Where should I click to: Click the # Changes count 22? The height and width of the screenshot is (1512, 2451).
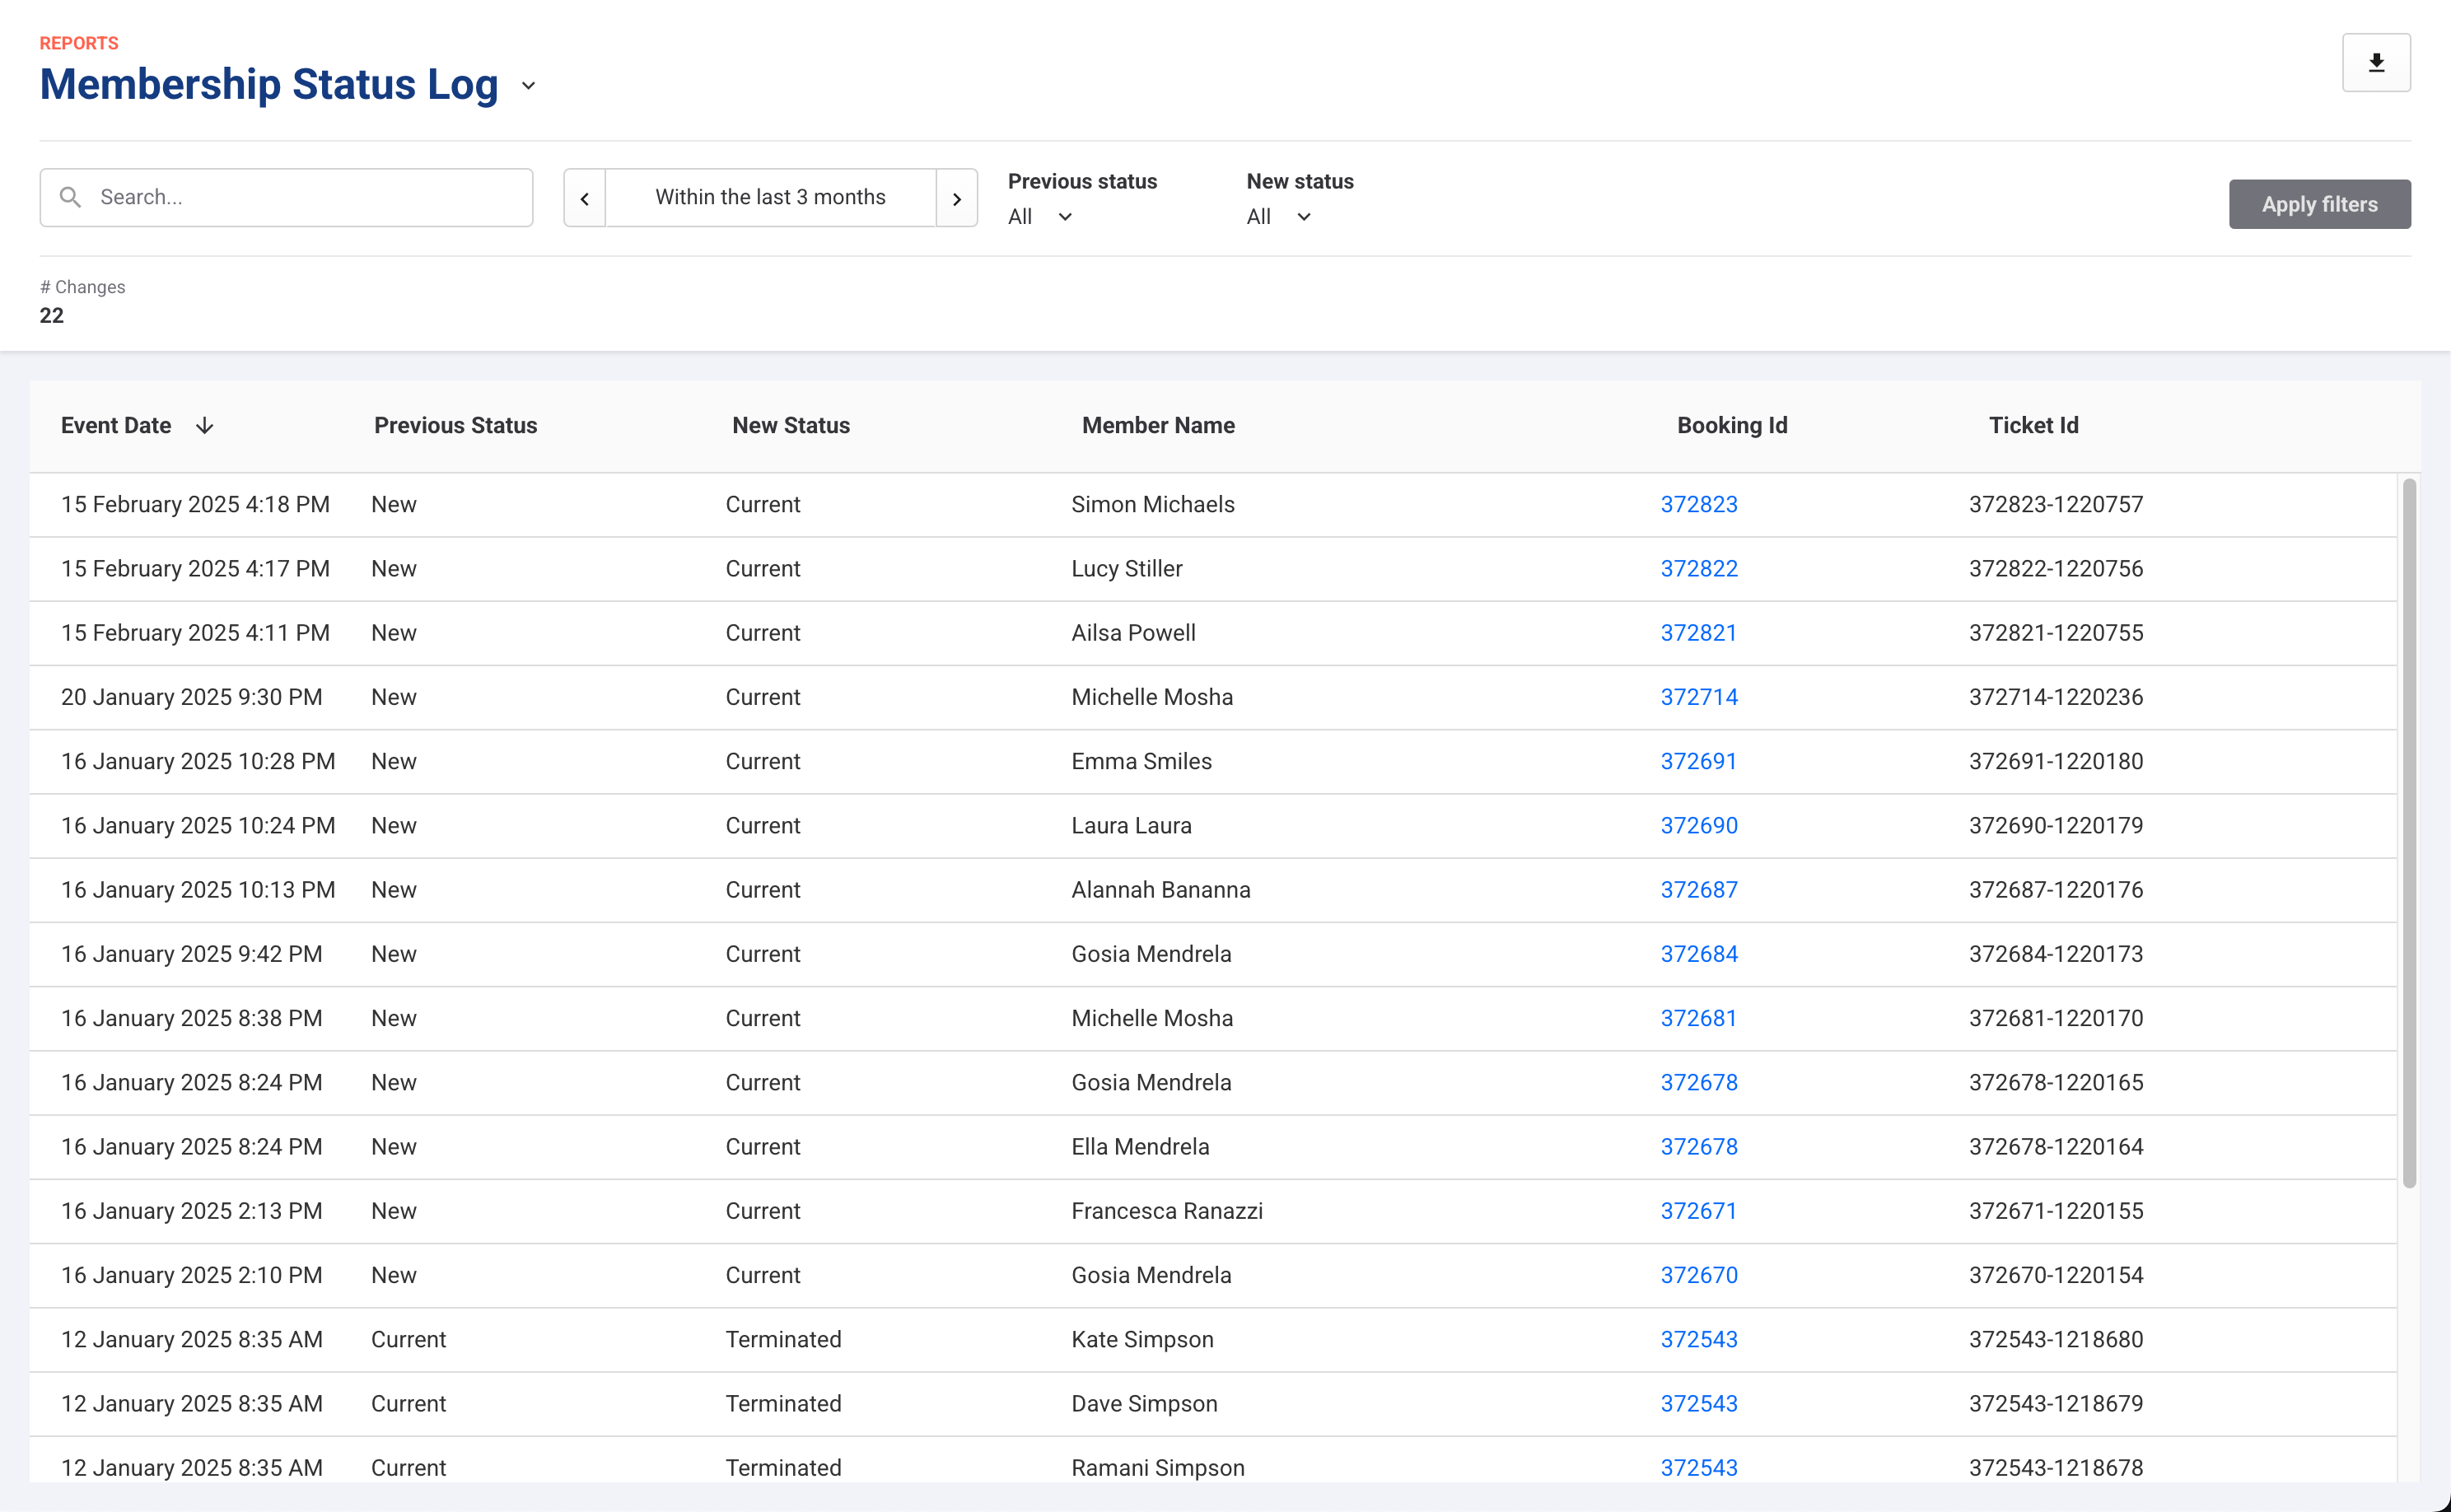(x=52, y=316)
